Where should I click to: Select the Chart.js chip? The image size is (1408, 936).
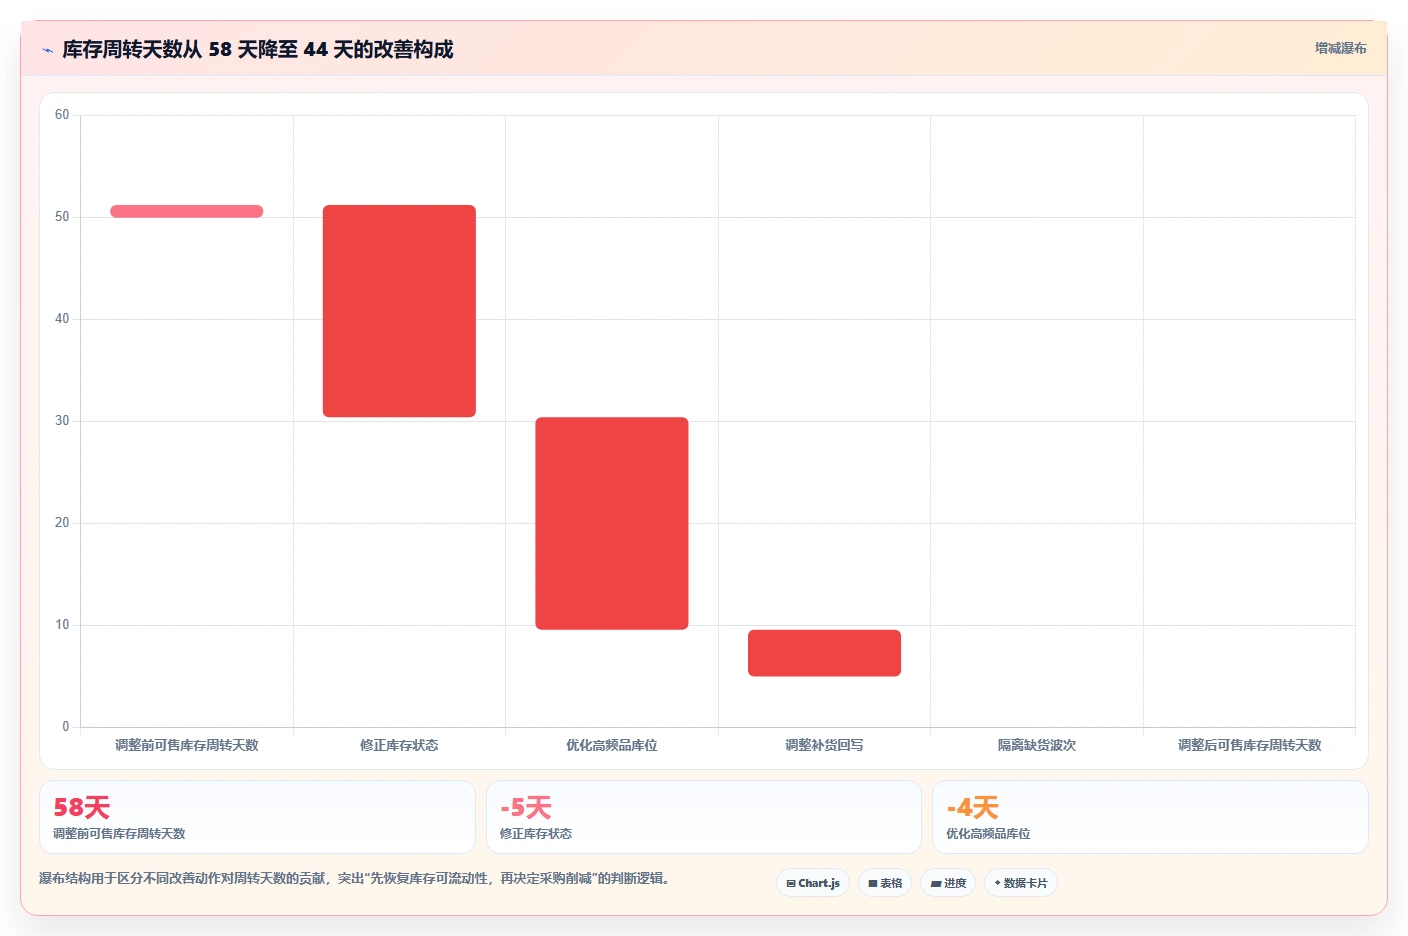coord(813,883)
